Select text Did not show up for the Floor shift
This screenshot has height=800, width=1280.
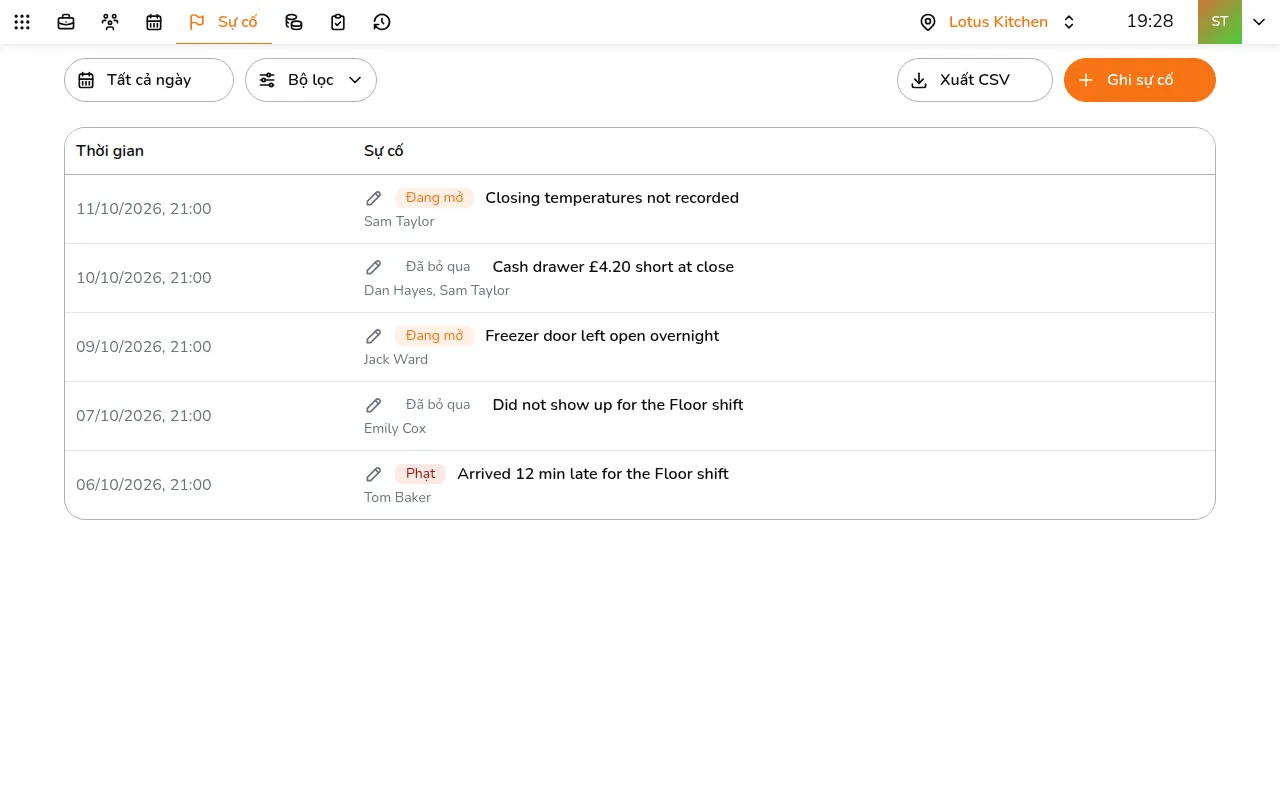[618, 405]
